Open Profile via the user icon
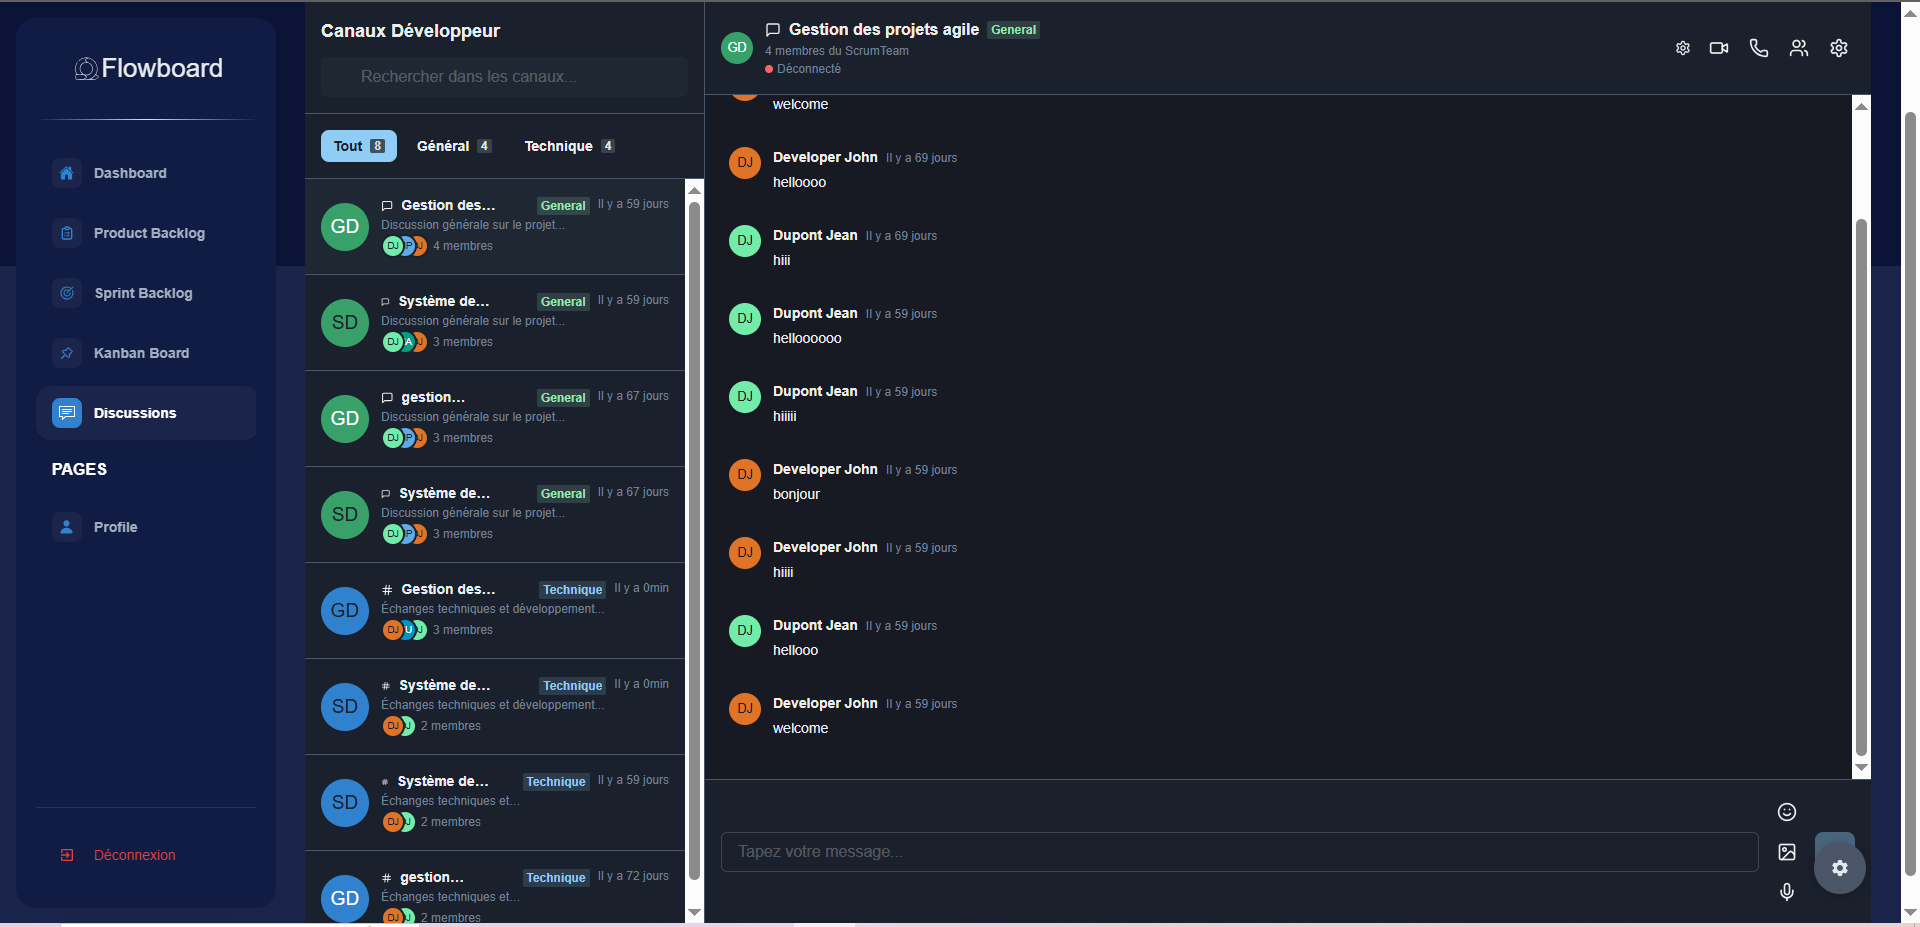The width and height of the screenshot is (1920, 927). [x=66, y=527]
